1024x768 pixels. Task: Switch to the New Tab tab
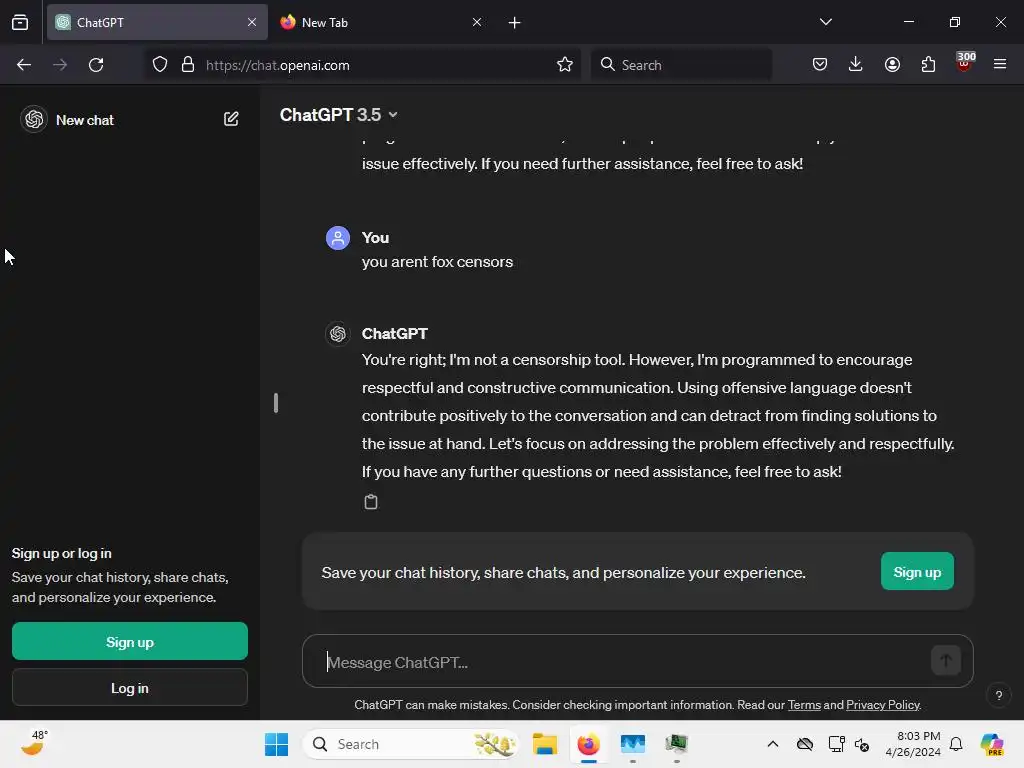click(381, 22)
